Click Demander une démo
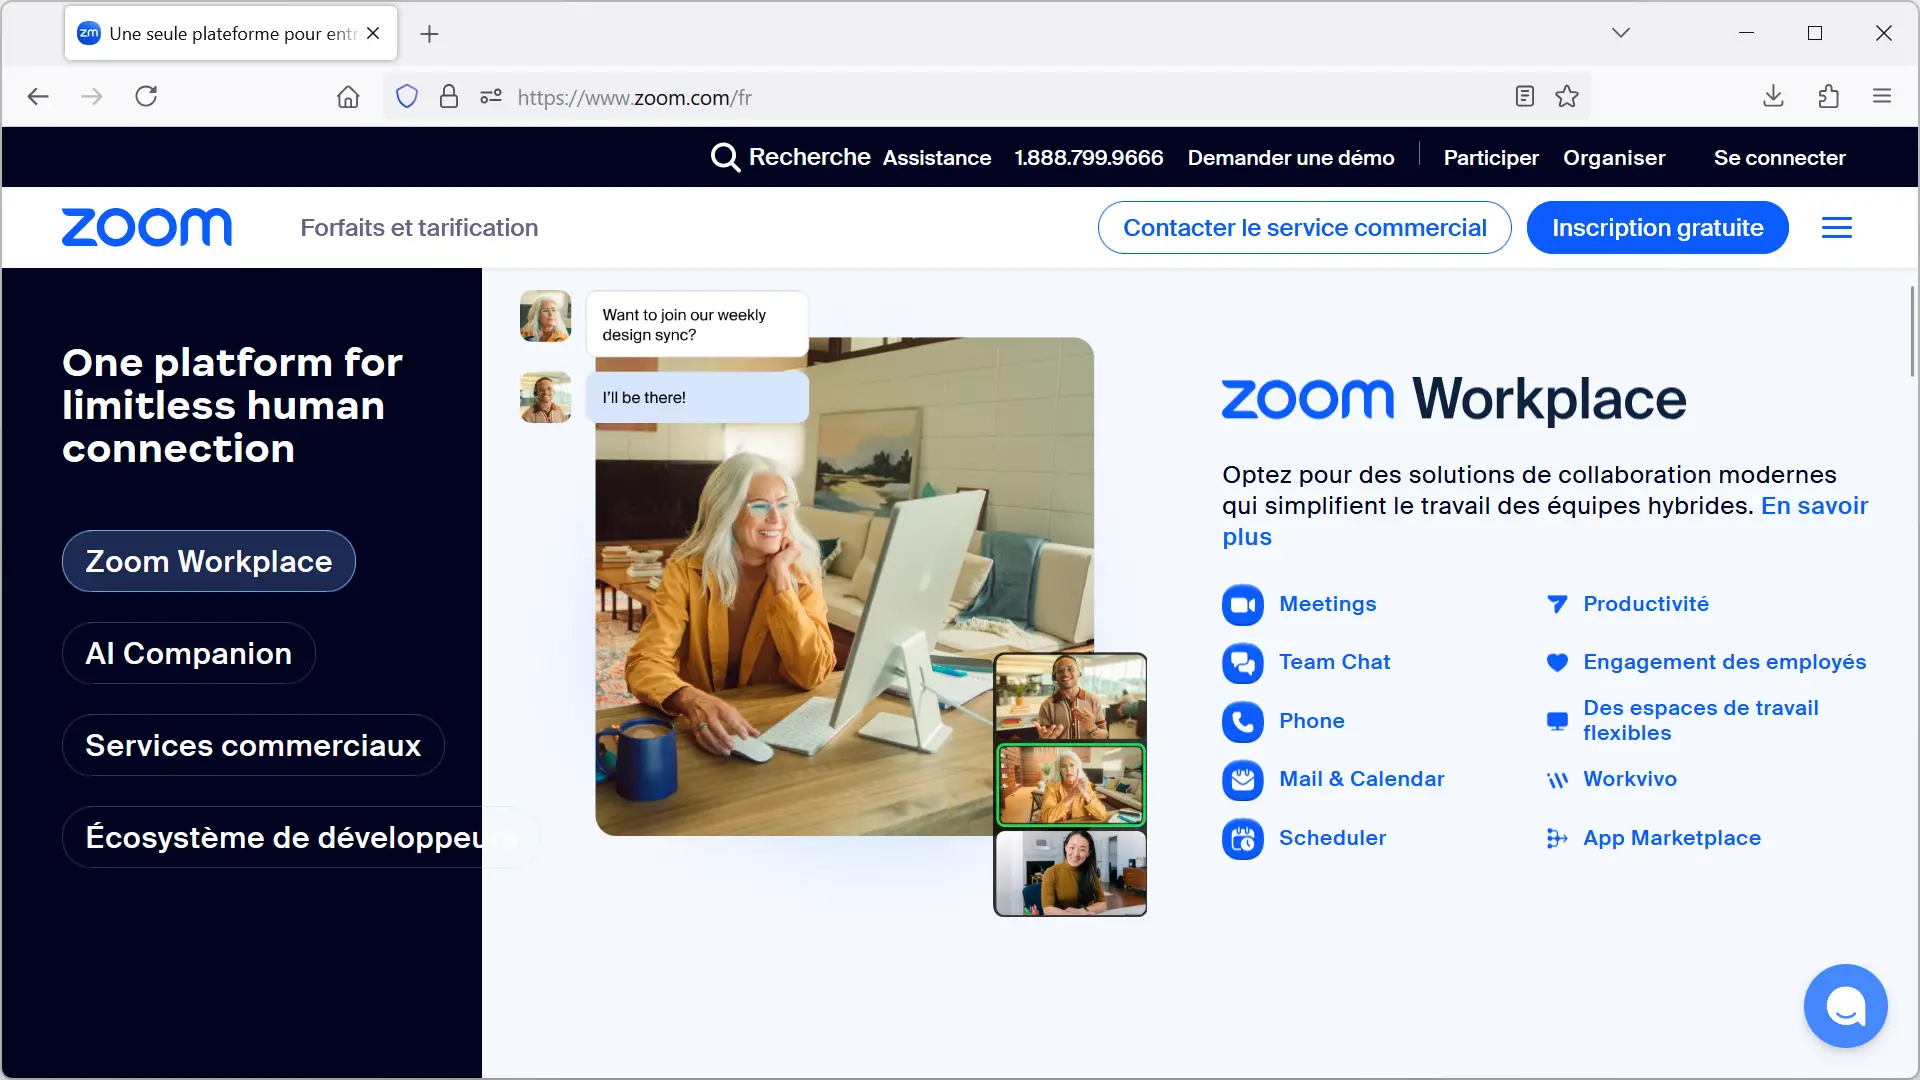The image size is (1920, 1080). pyautogui.click(x=1291, y=158)
